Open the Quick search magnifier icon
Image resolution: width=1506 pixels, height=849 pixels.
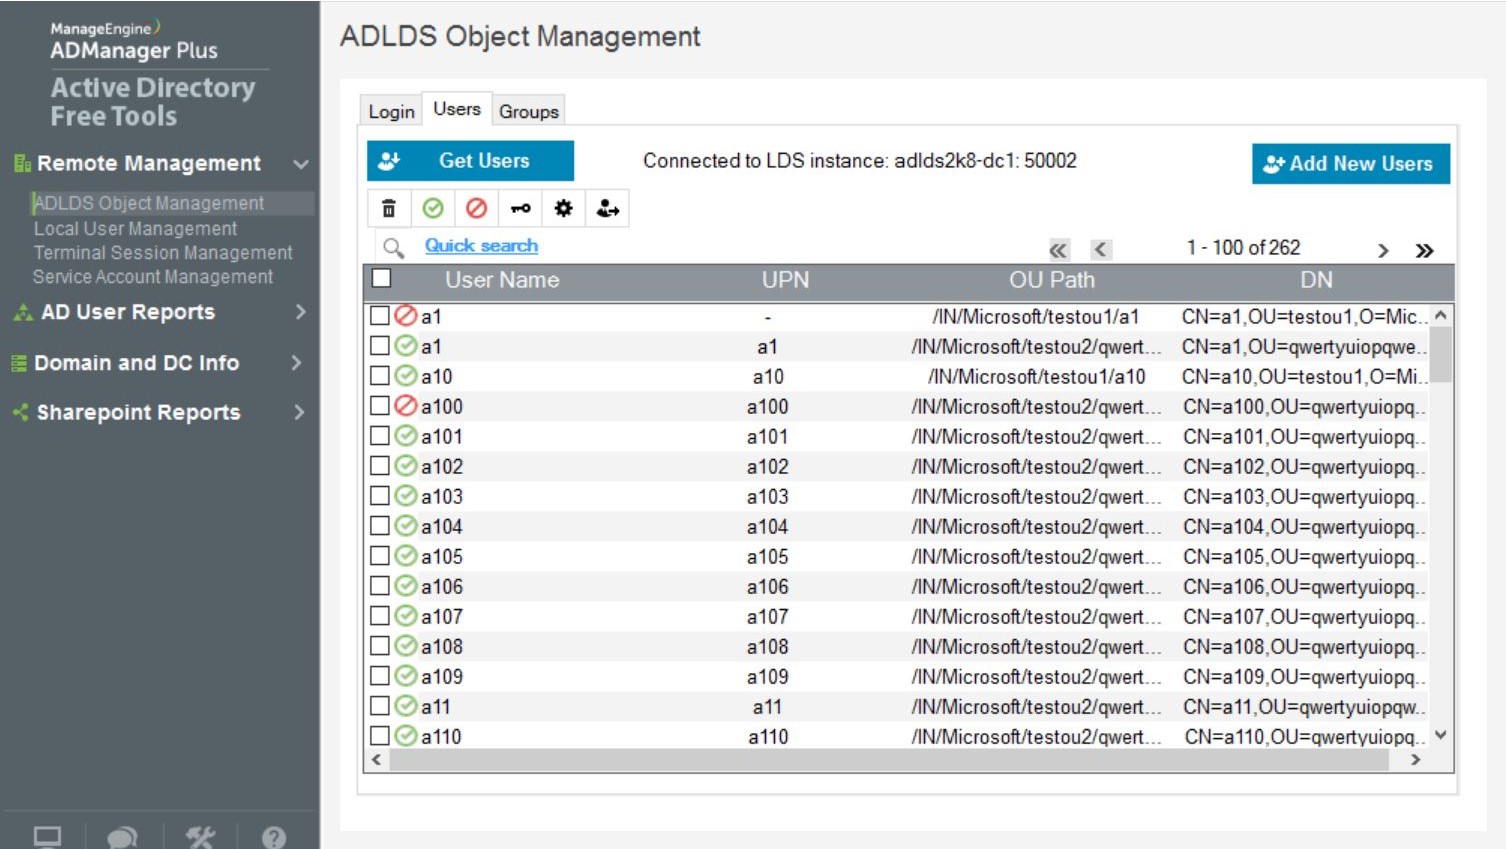pos(394,246)
